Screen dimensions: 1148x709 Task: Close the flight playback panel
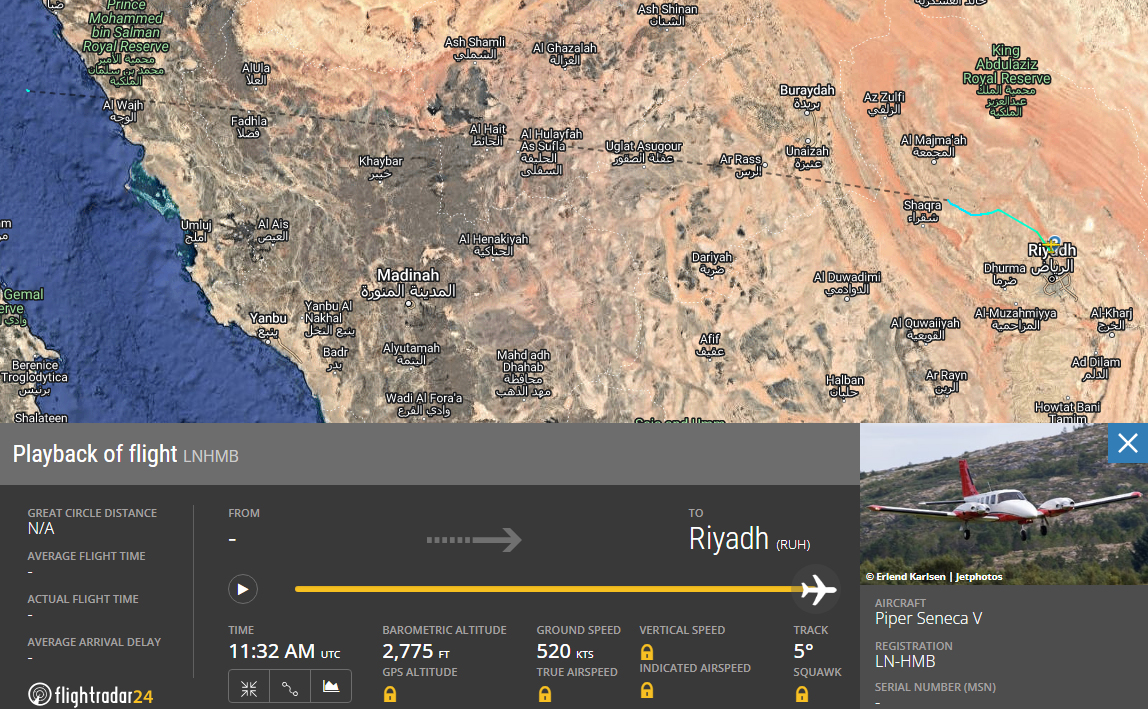pos(1128,443)
